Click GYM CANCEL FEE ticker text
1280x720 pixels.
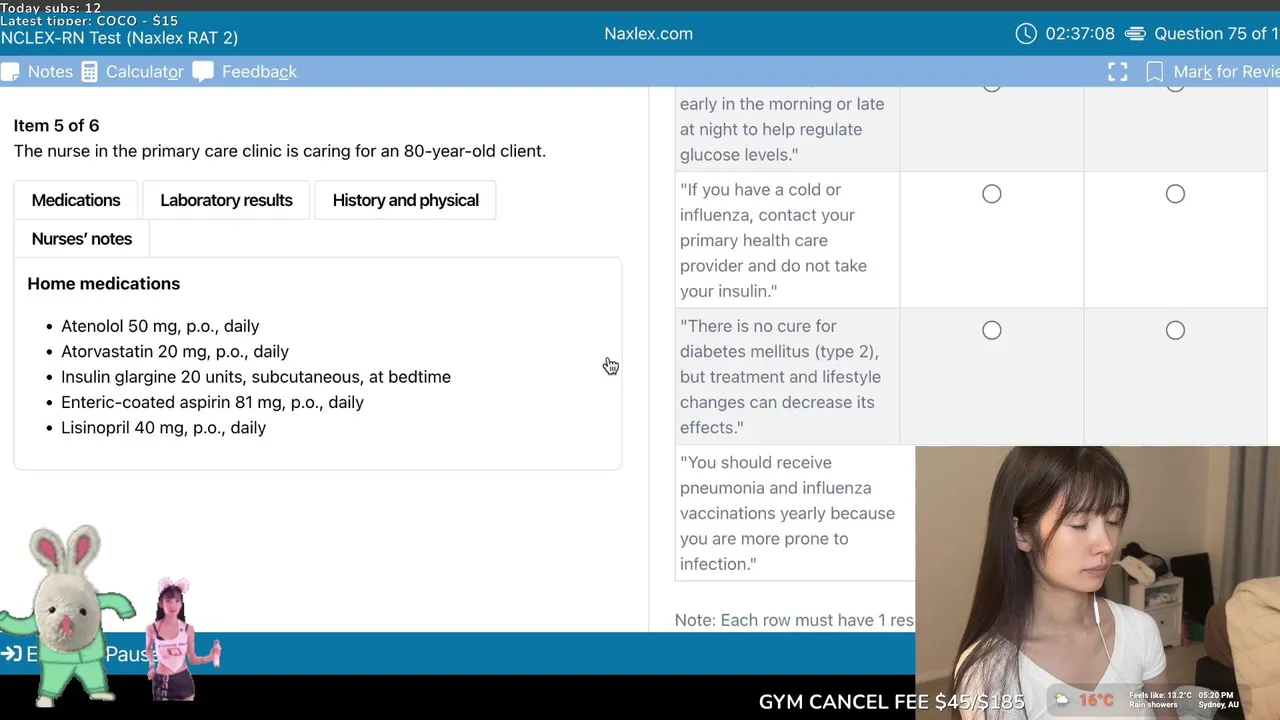pos(891,702)
